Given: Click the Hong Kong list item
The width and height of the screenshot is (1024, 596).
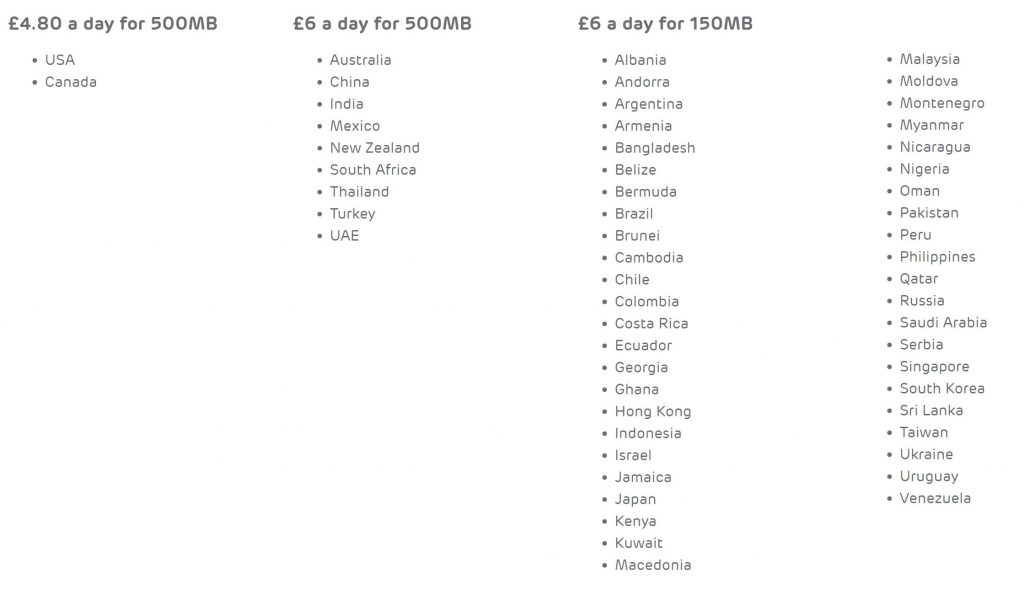Looking at the screenshot, I should tap(652, 411).
